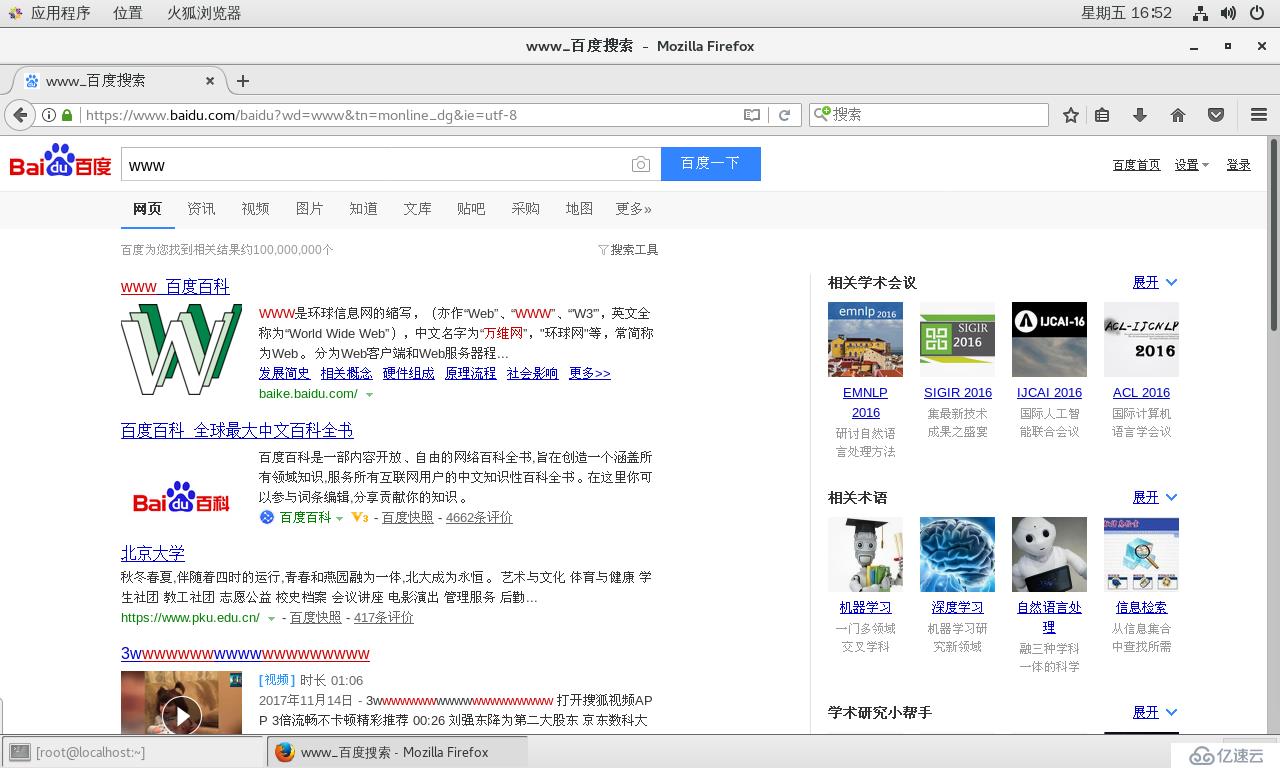Click the Pocket save icon
The width and height of the screenshot is (1280, 768).
pyautogui.click(x=1216, y=115)
